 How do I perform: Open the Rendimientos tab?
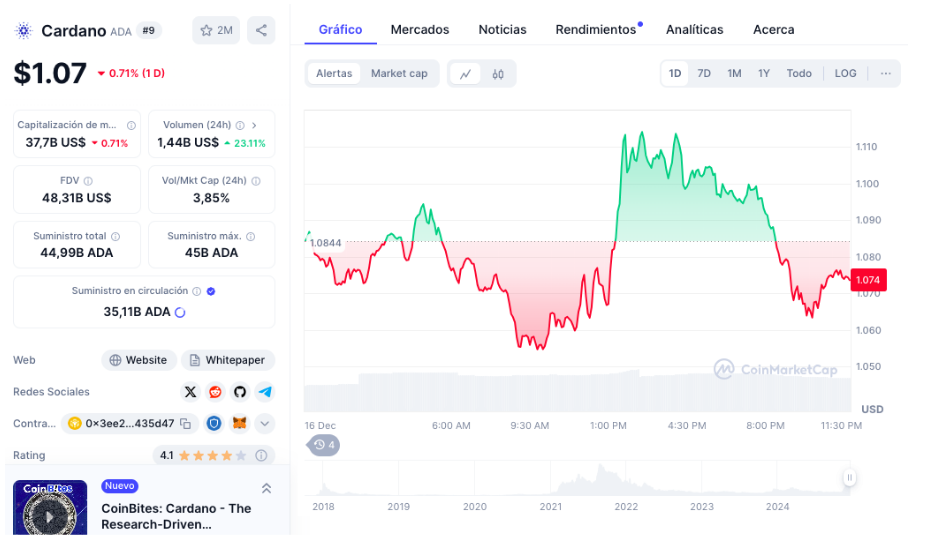click(596, 30)
